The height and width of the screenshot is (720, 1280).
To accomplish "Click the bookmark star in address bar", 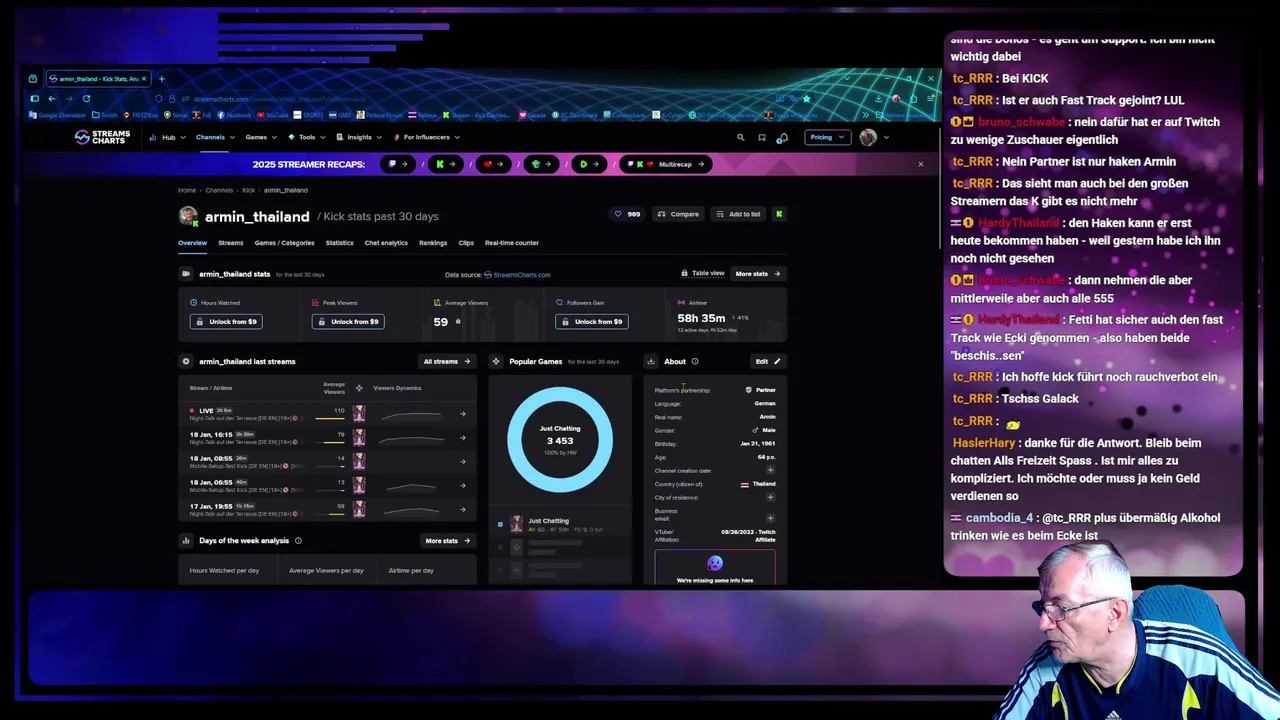I will (x=806, y=98).
